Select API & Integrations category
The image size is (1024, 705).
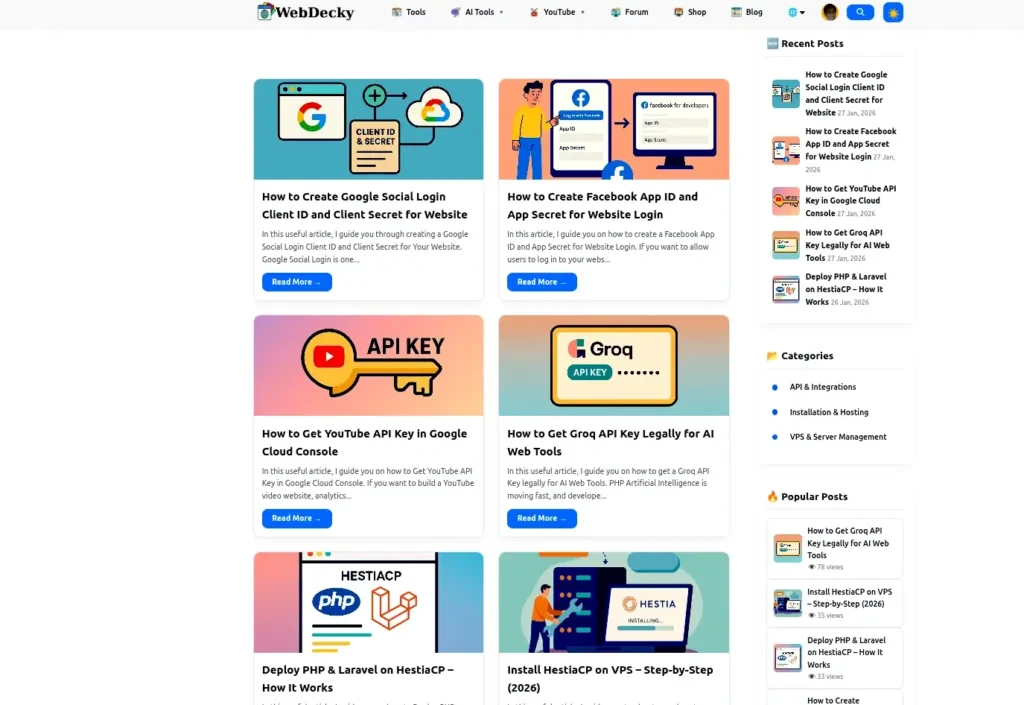click(822, 387)
